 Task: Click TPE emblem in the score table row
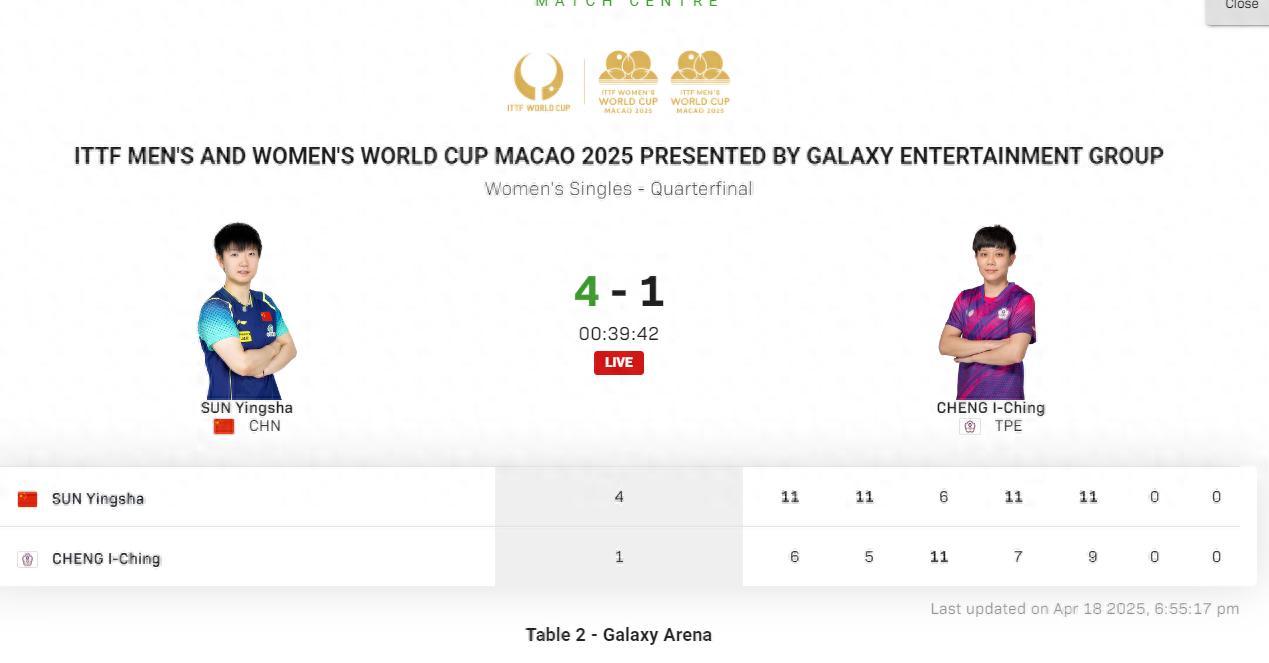28,559
